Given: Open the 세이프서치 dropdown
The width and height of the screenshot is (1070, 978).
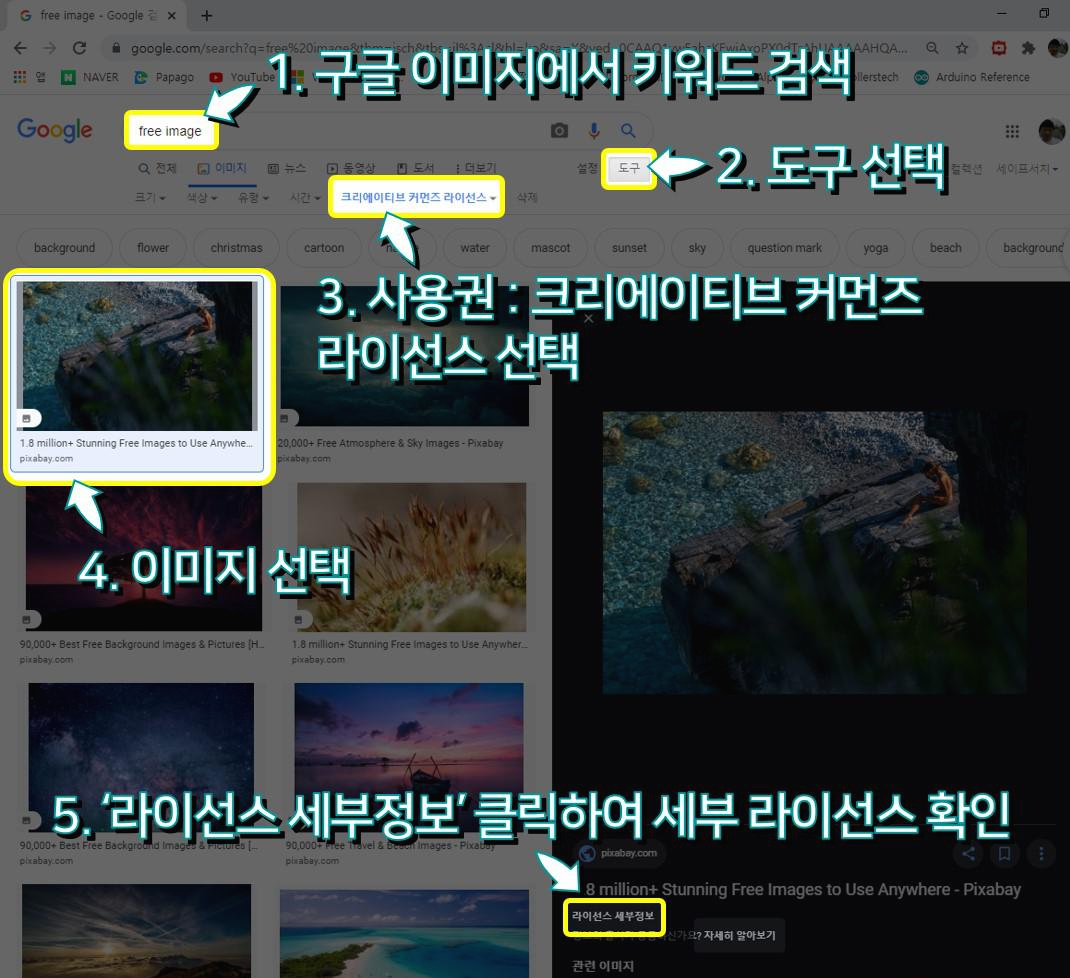Looking at the screenshot, I should 1027,169.
